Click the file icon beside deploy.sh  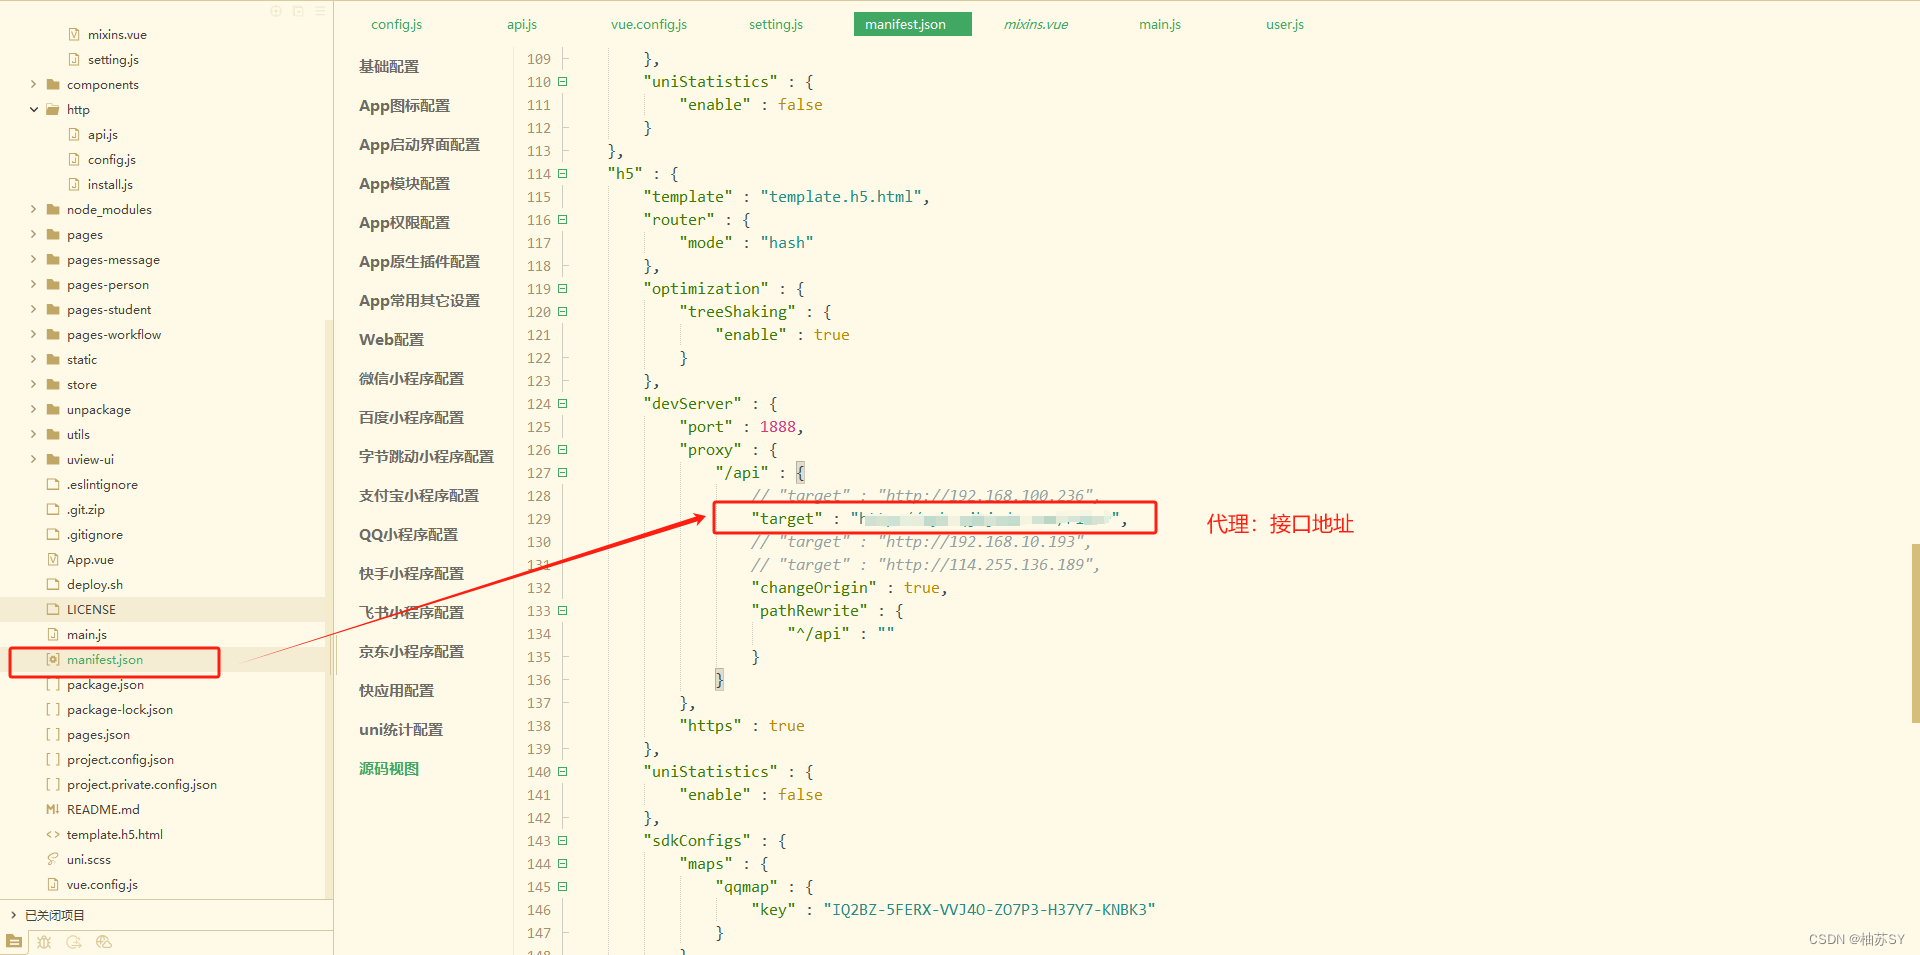tap(53, 584)
